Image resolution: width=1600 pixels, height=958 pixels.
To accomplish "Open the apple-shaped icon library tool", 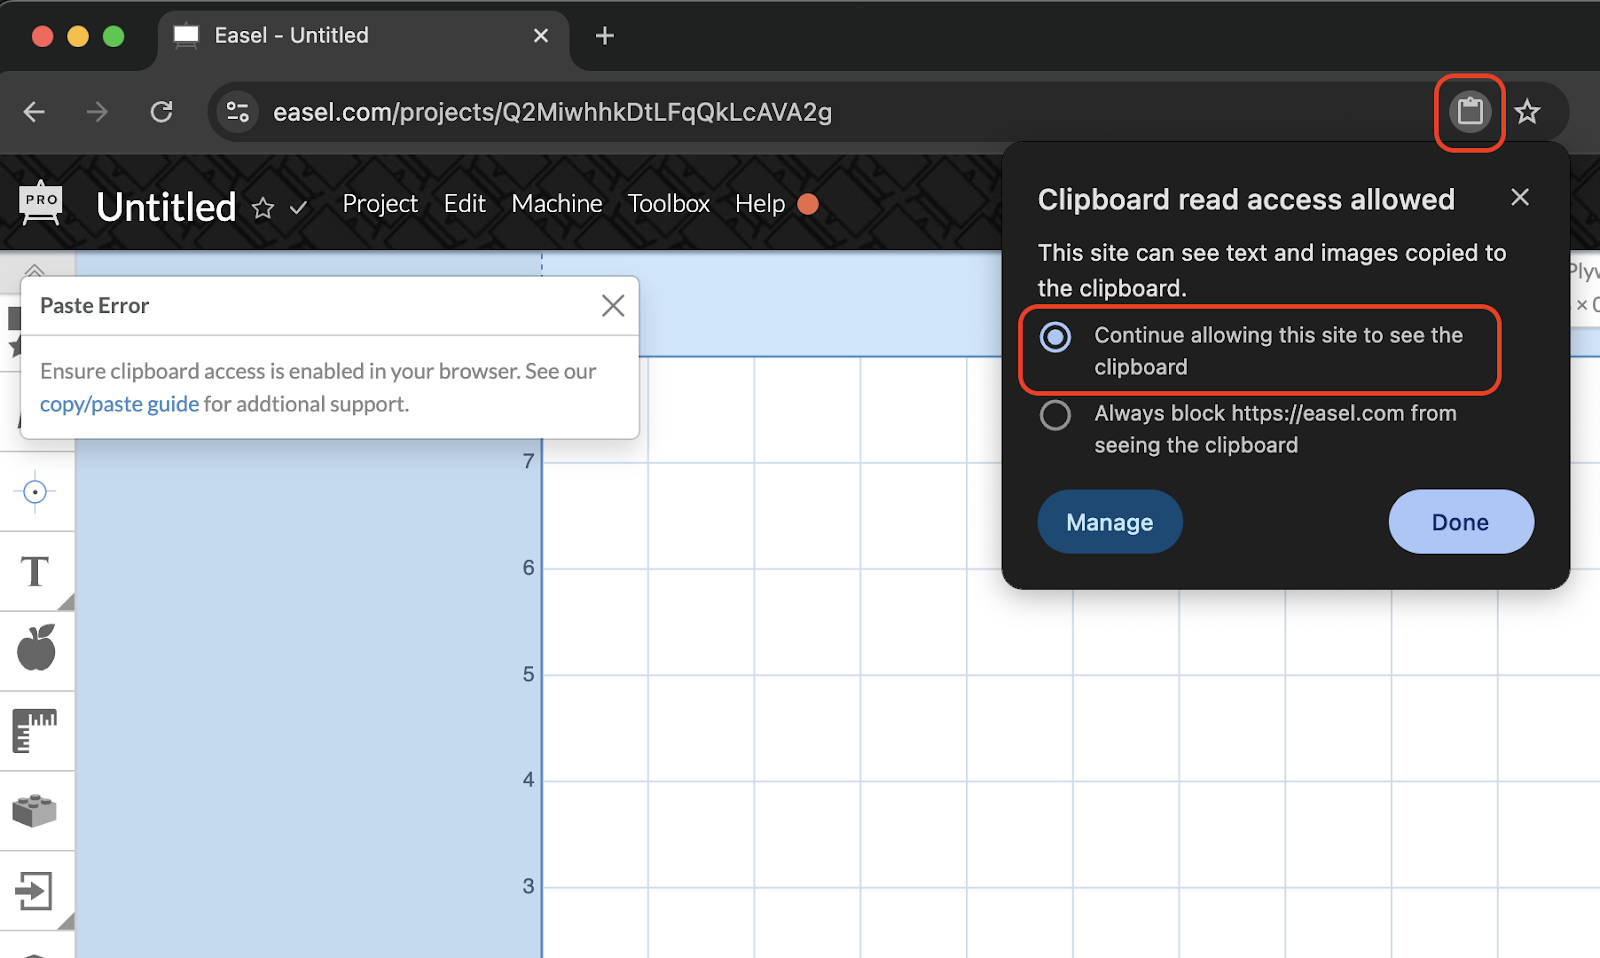I will 36,650.
